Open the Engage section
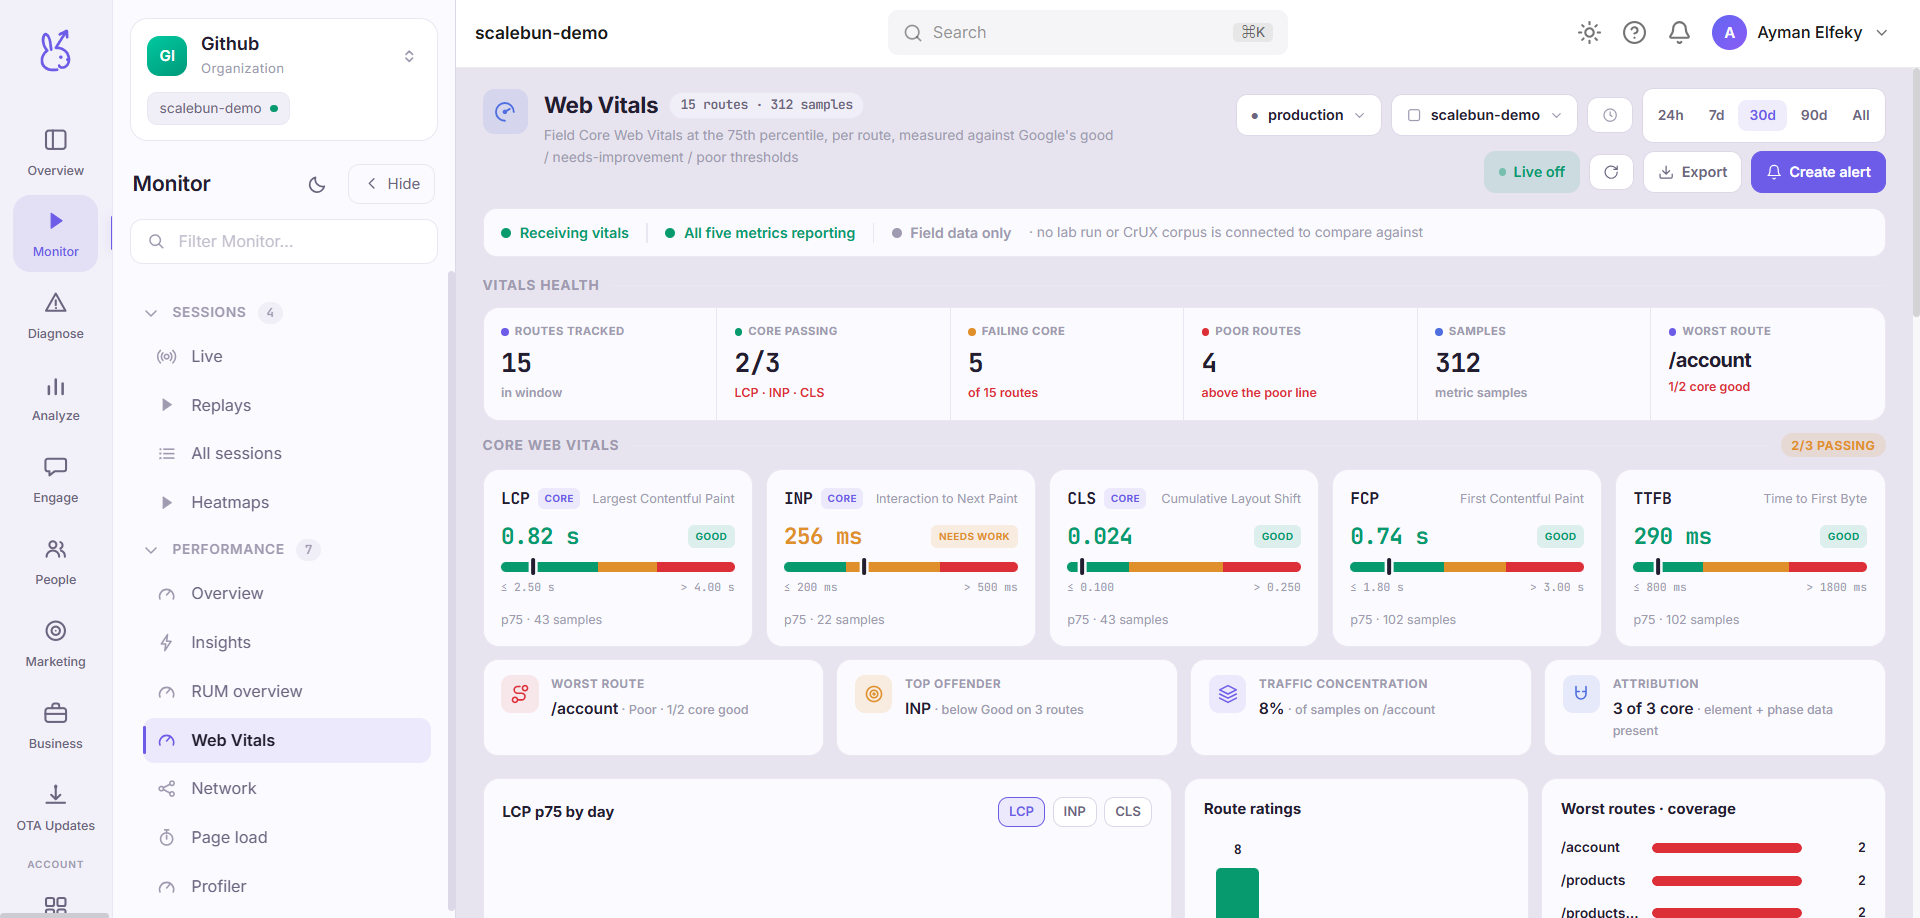Screen dimensions: 1920x918 tap(55, 480)
